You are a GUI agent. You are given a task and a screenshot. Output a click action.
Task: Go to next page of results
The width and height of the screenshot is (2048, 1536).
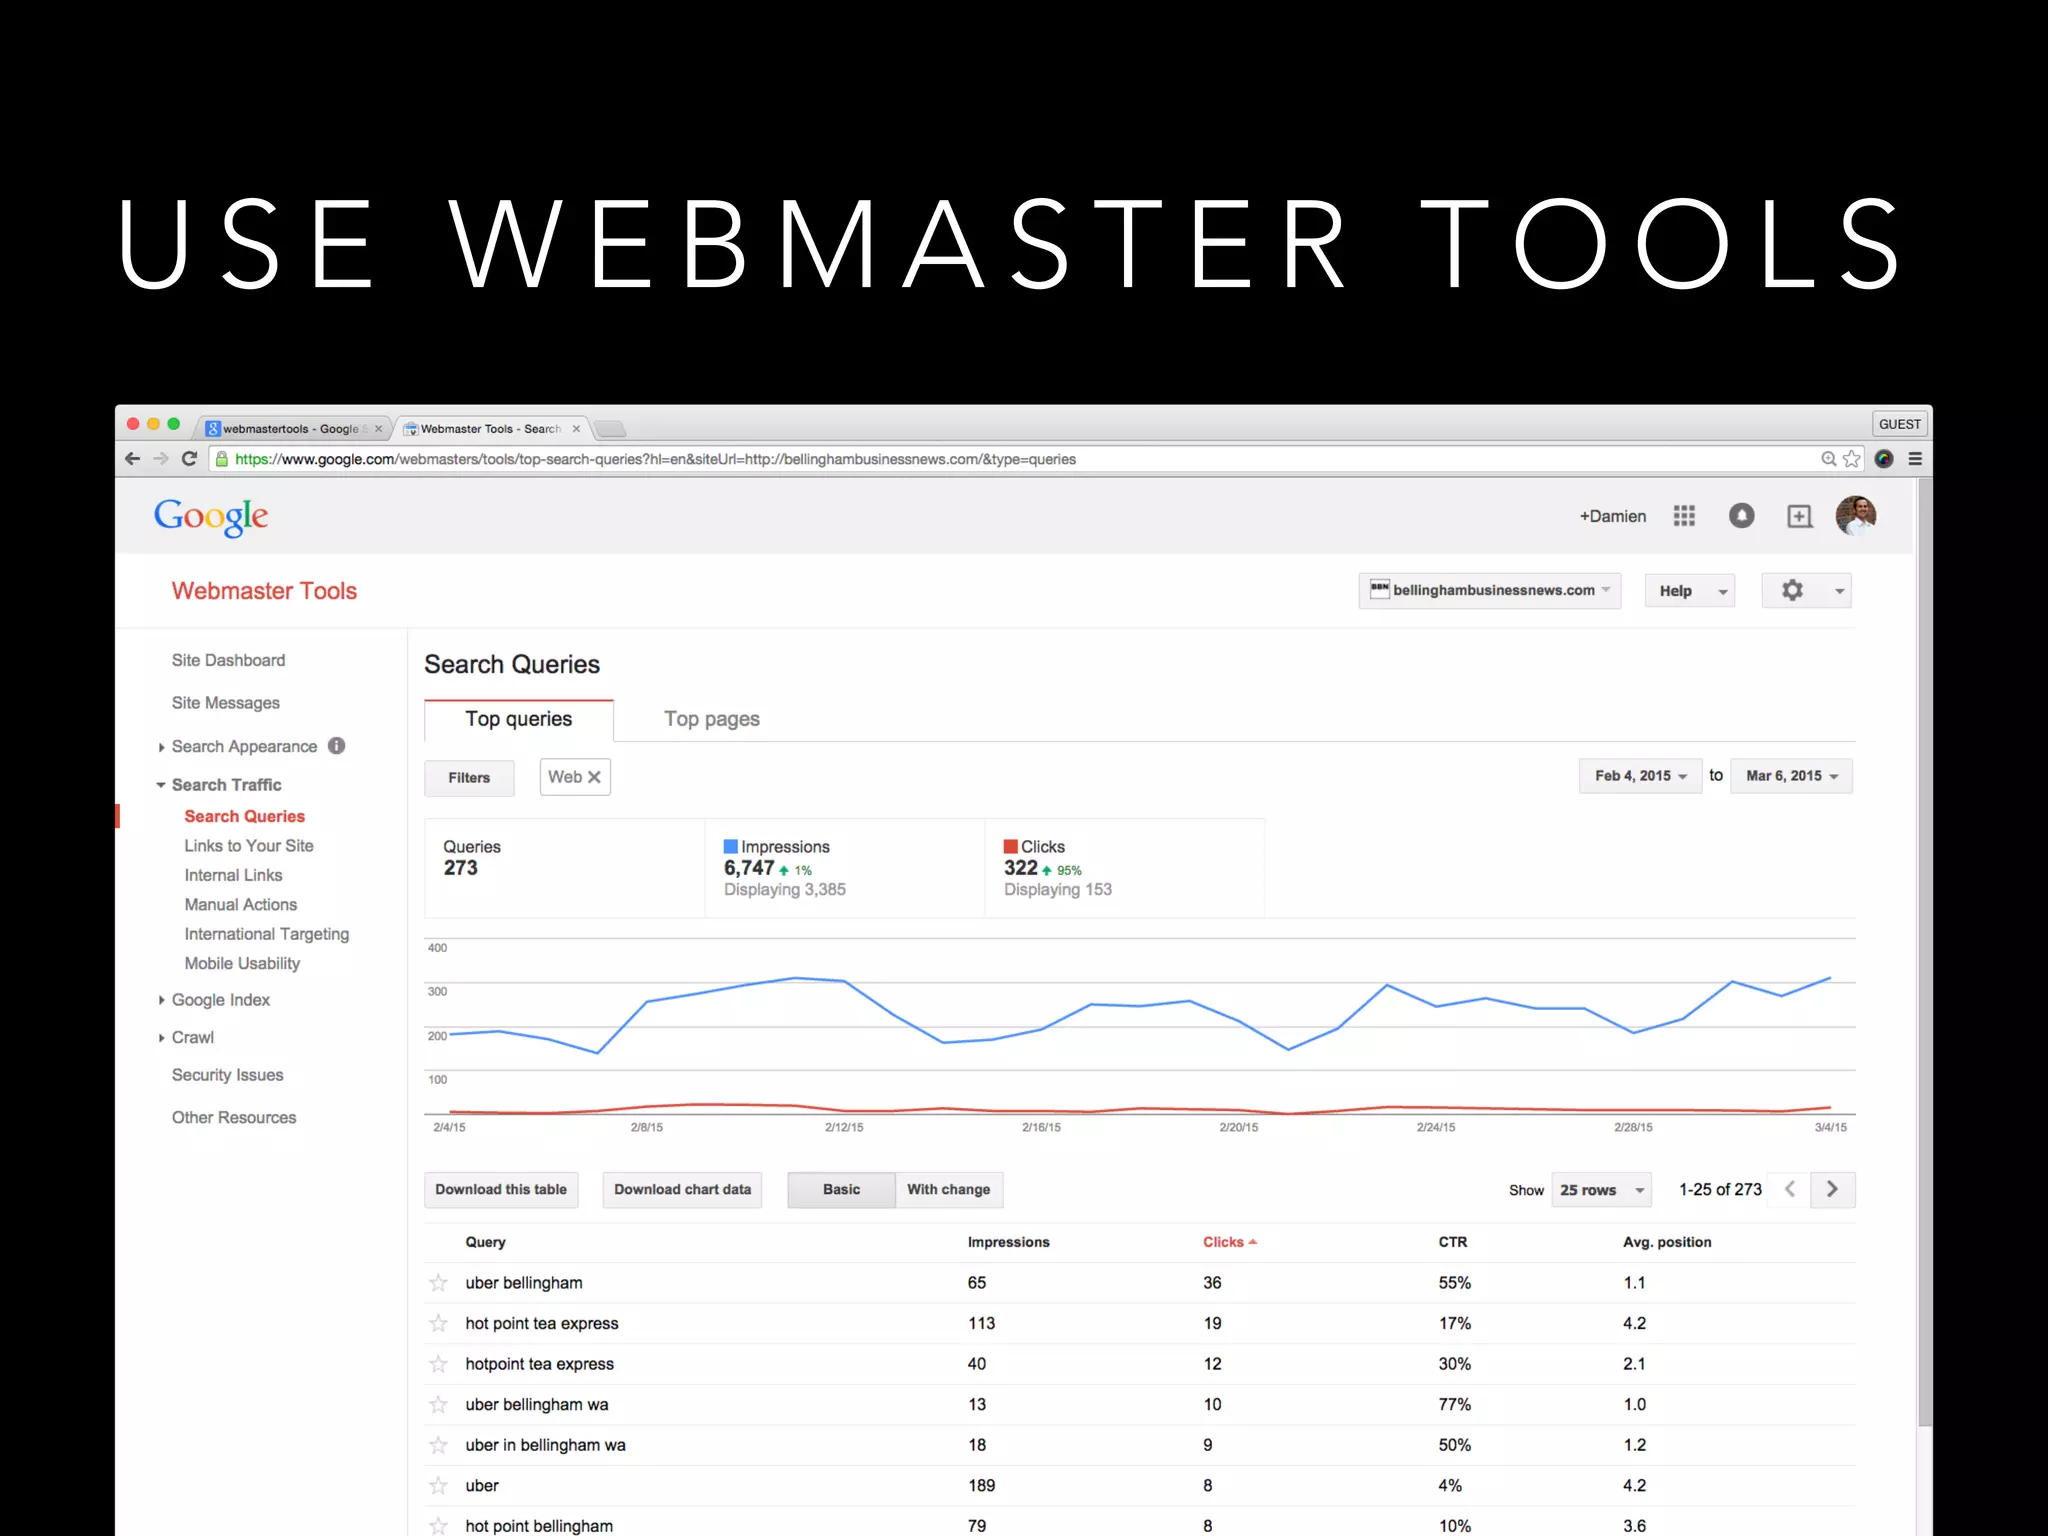tap(1832, 1190)
